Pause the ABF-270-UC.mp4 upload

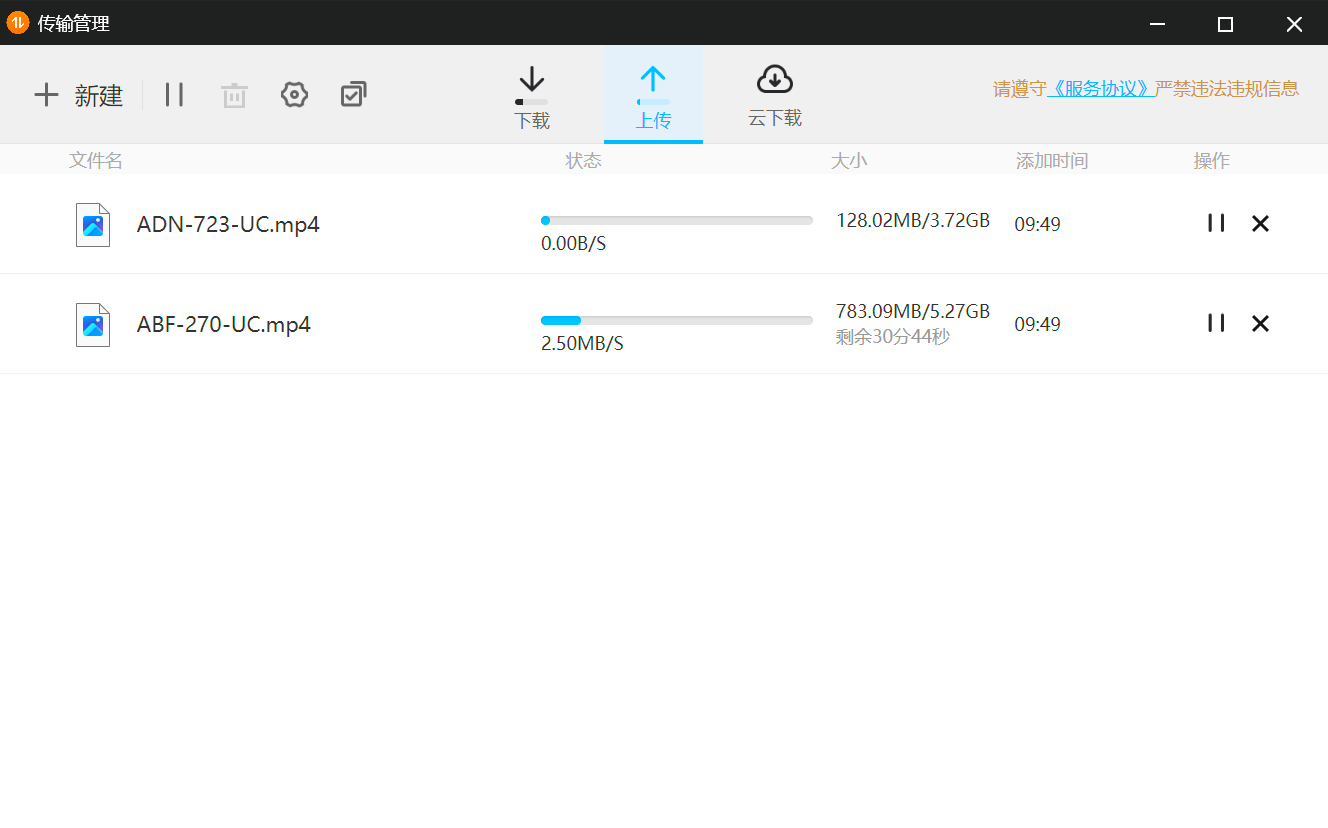[x=1216, y=323]
